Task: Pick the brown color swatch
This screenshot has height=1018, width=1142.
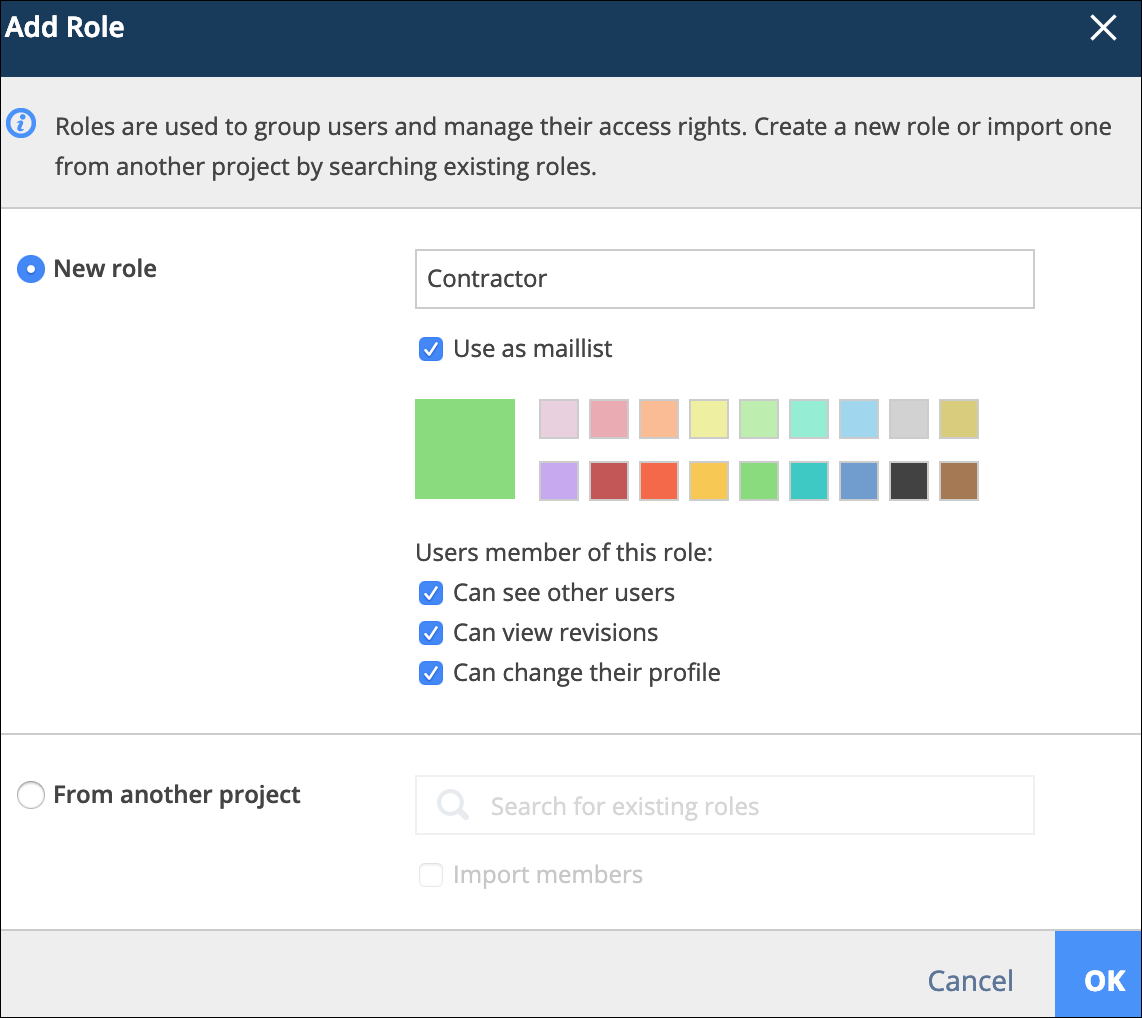Action: point(958,481)
